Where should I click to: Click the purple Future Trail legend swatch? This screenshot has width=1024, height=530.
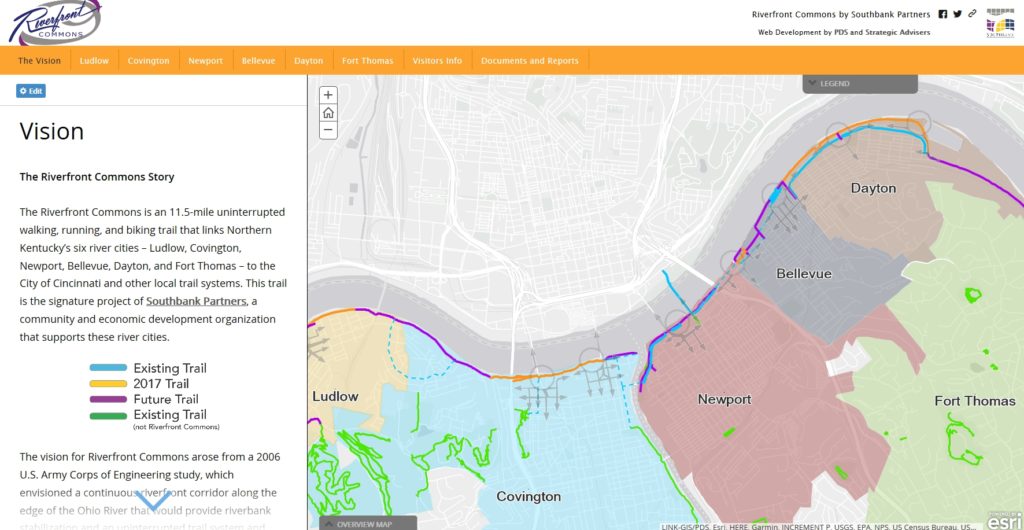[108, 399]
